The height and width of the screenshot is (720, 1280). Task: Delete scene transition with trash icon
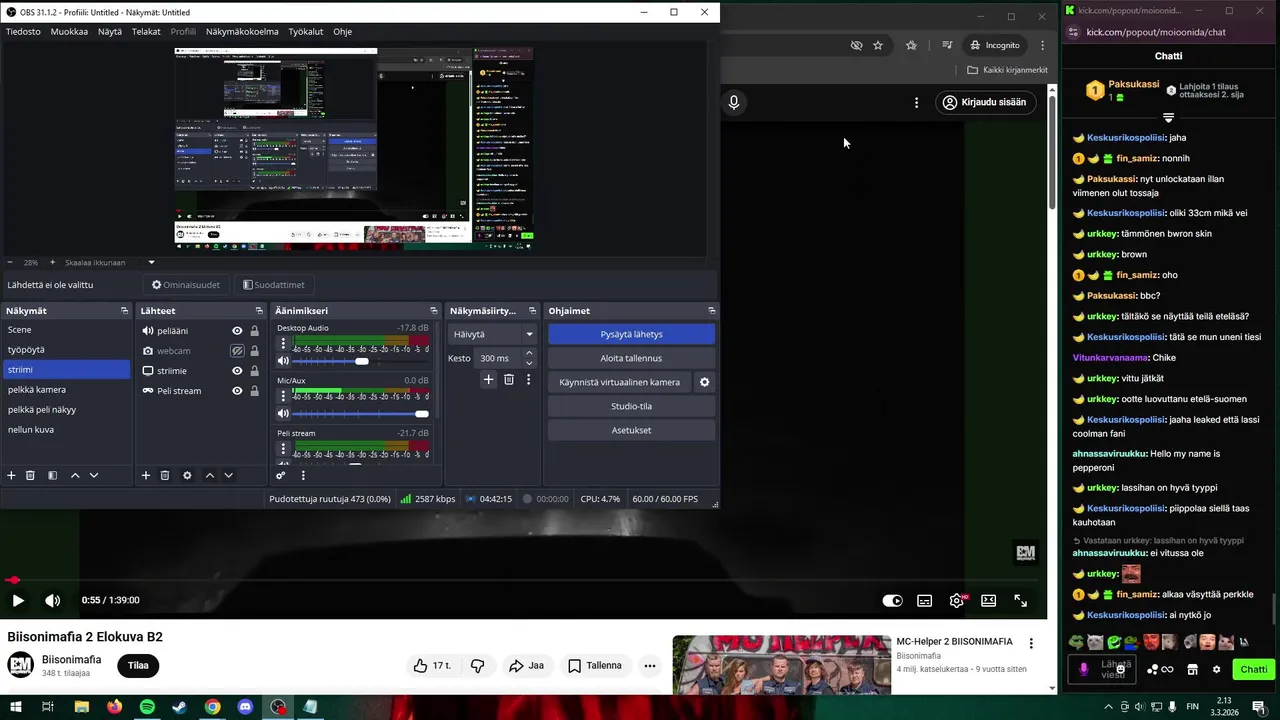(509, 380)
